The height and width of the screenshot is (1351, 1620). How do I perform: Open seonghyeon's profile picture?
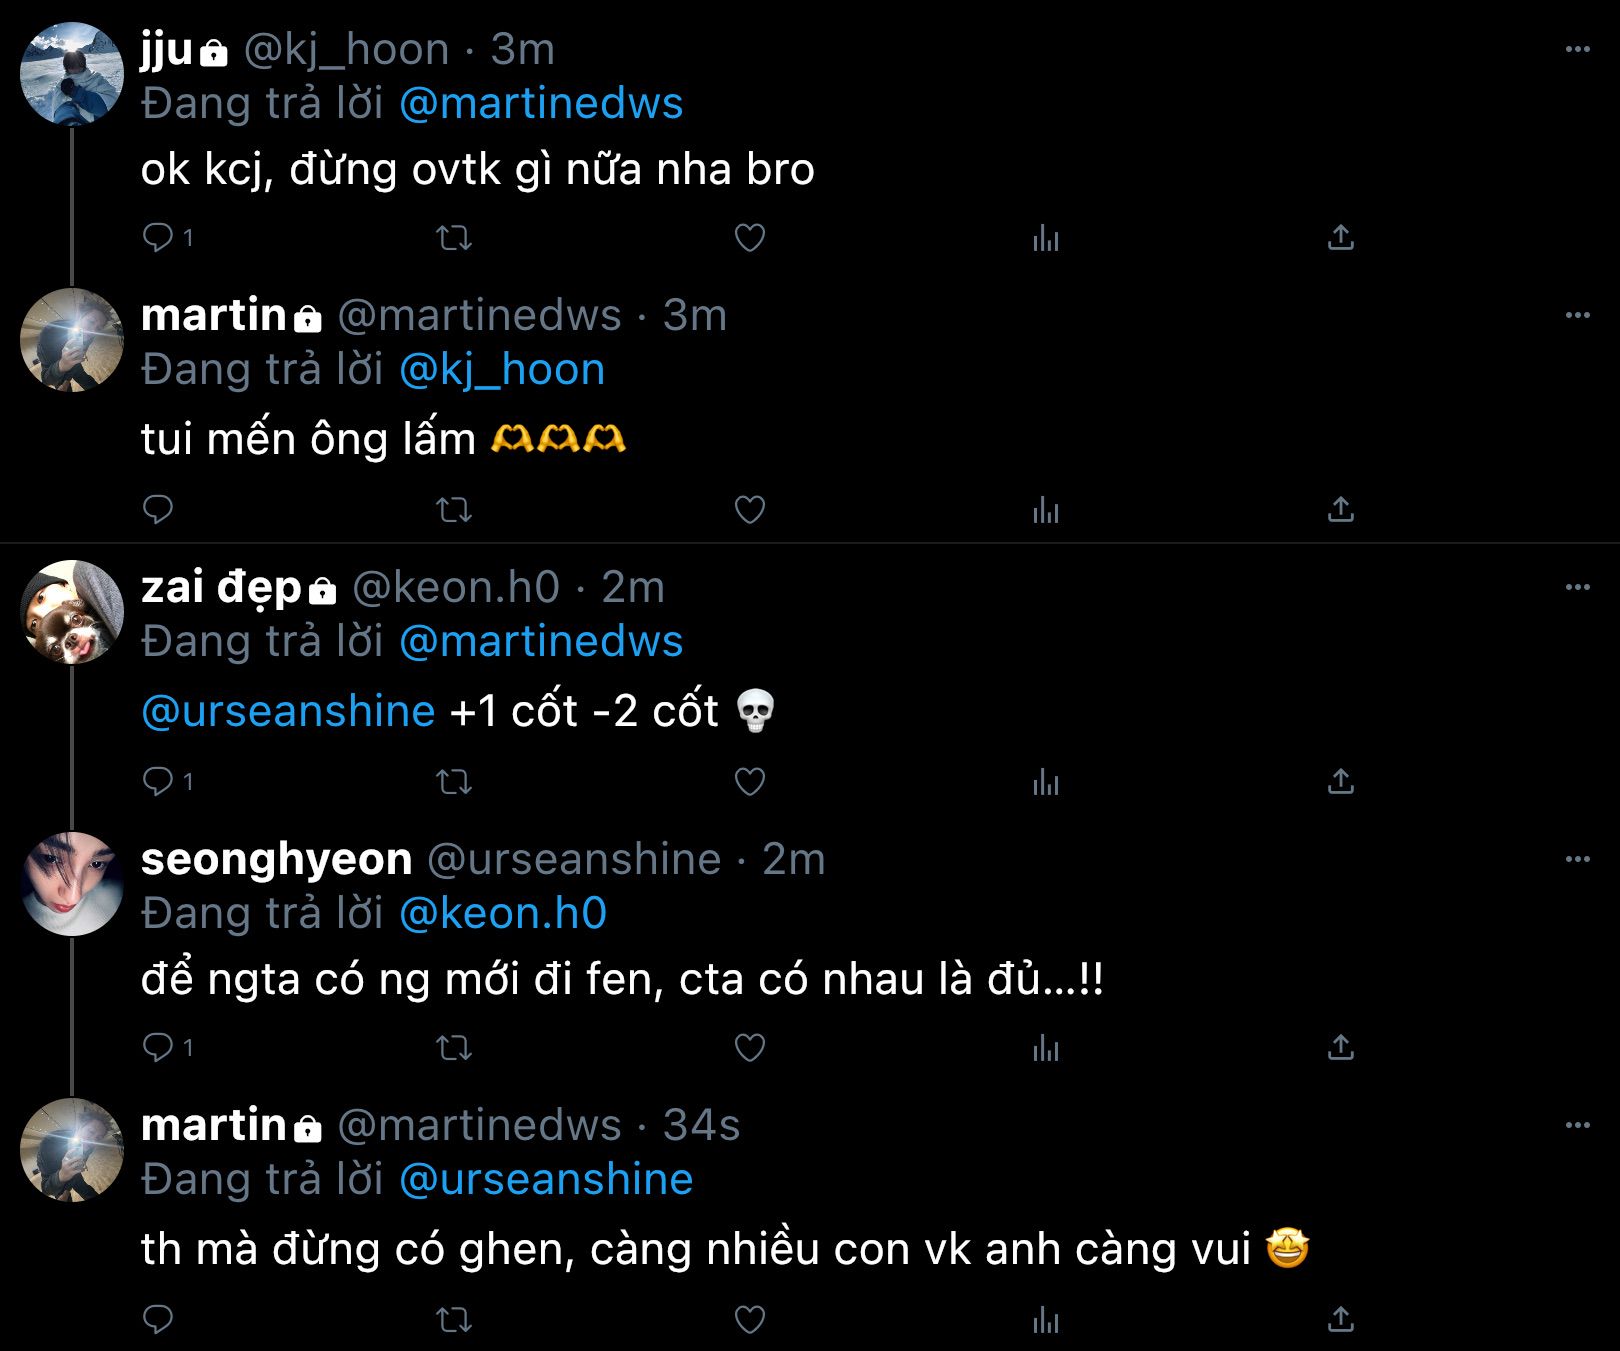[72, 884]
